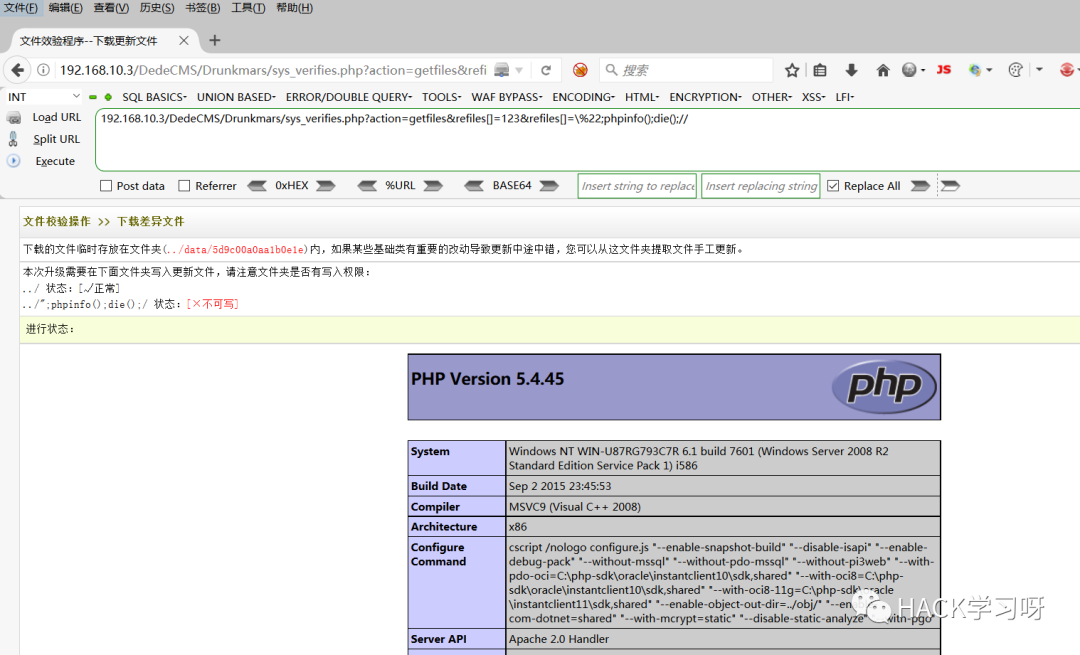Viewport: 1080px width, 655px height.
Task: Open the INT type dropdown
Action: coord(44,97)
